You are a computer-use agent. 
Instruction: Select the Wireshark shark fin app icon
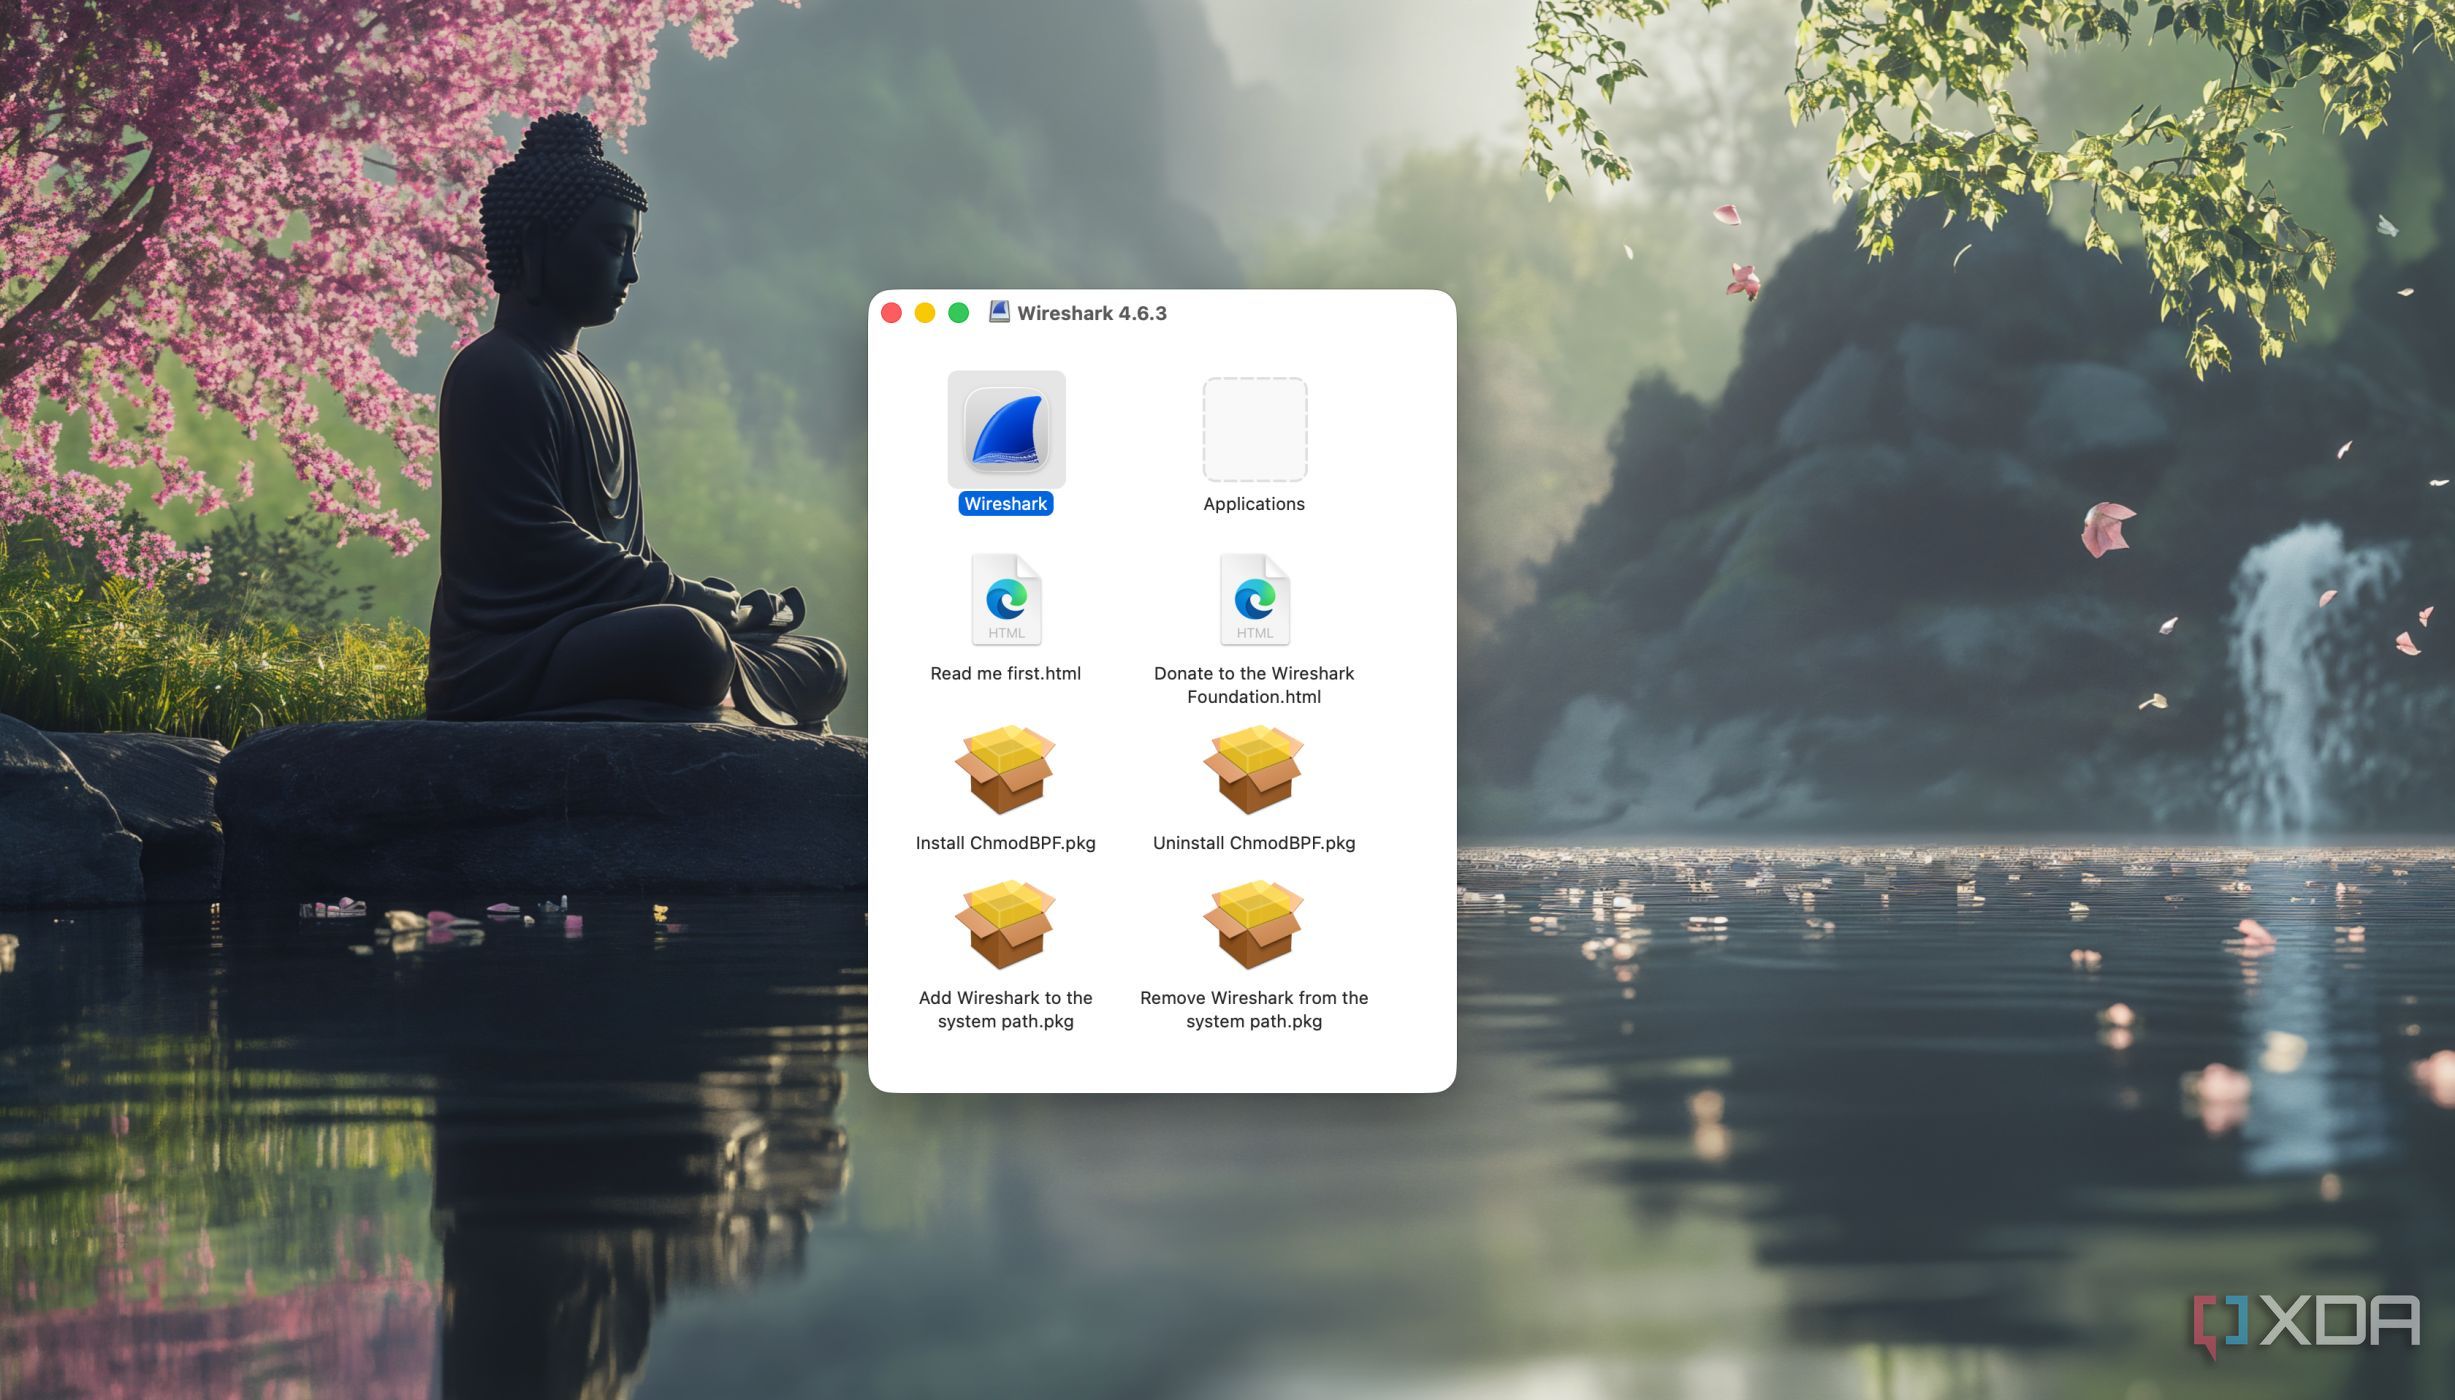pos(1006,430)
